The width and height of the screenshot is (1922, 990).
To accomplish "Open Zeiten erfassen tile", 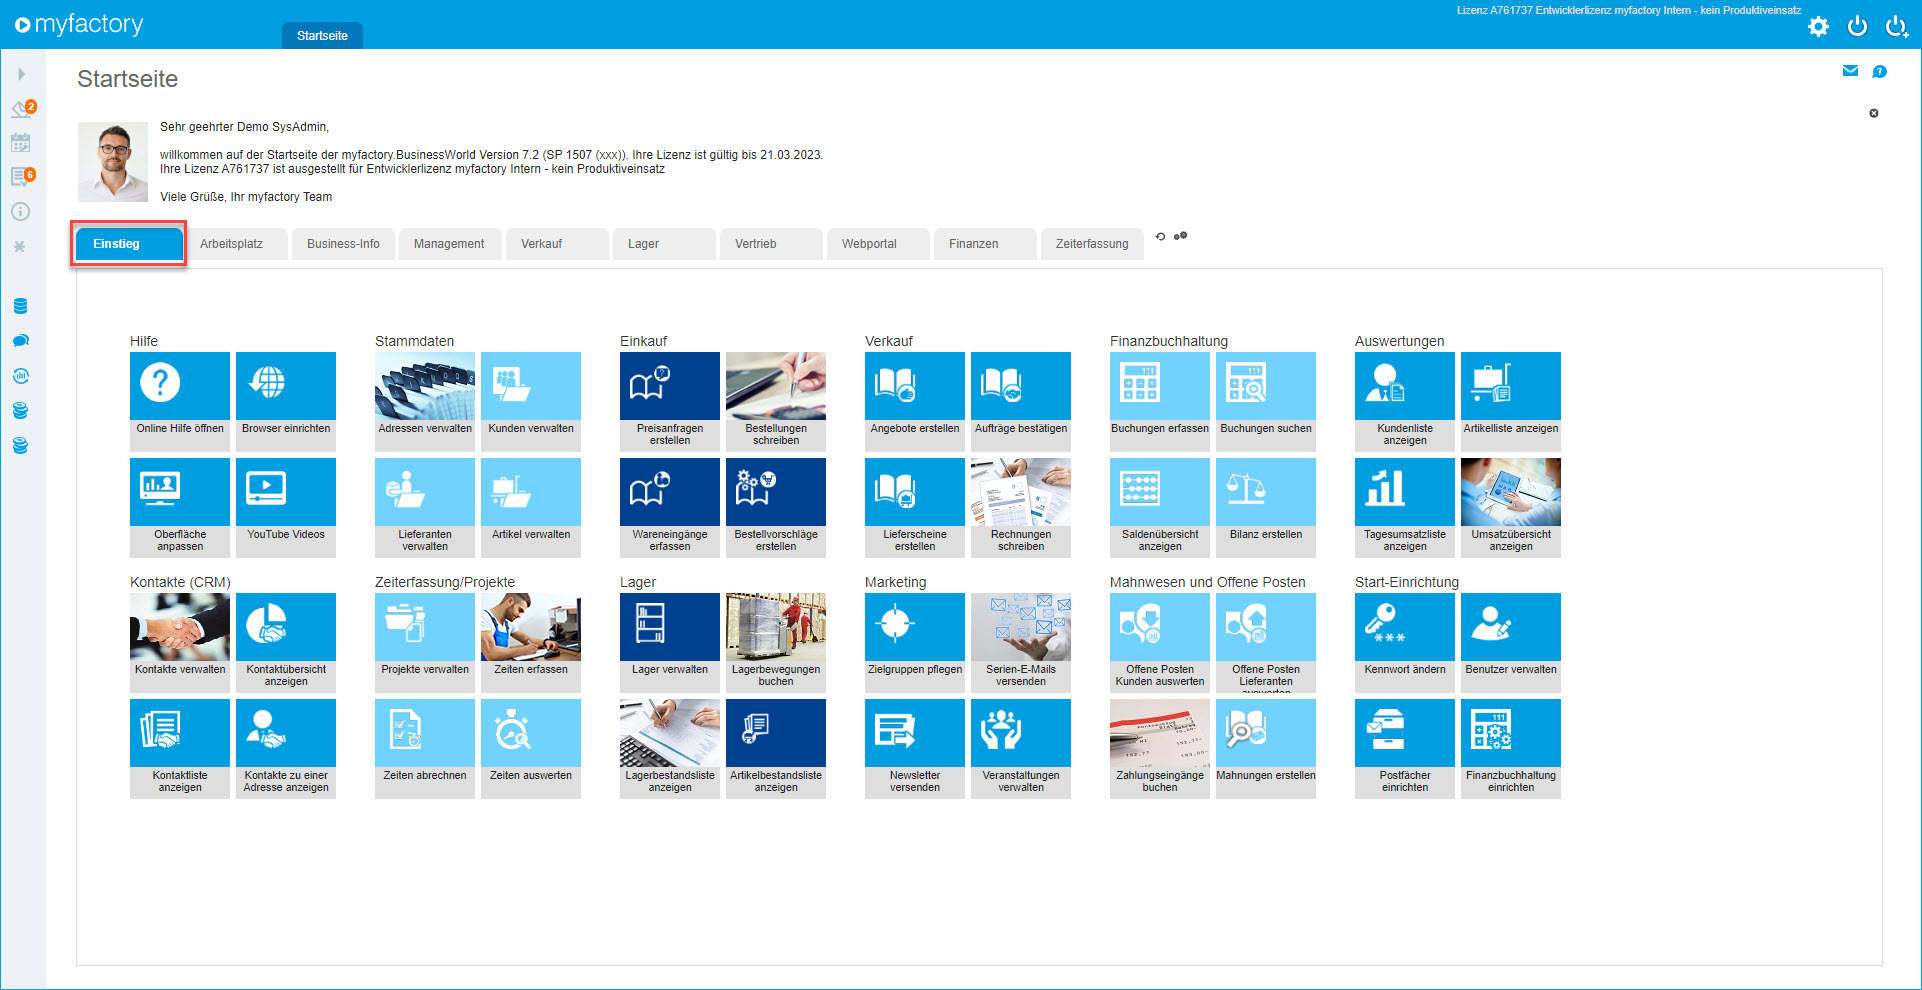I will (x=531, y=642).
